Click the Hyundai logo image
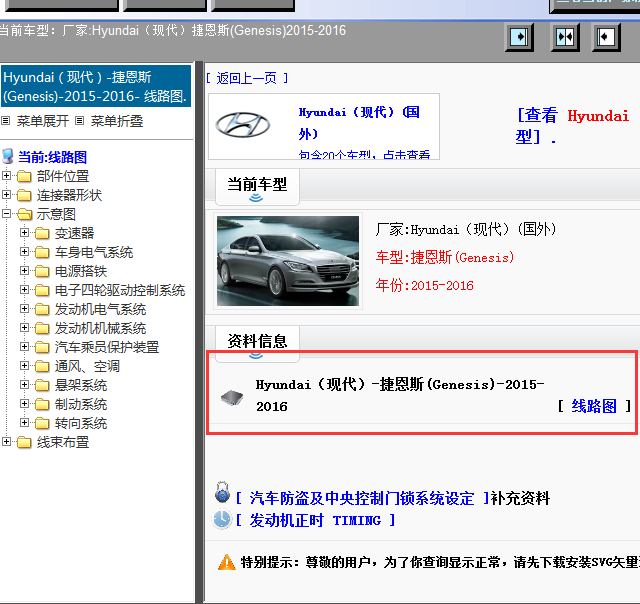Image resolution: width=640 pixels, height=604 pixels. click(242, 124)
